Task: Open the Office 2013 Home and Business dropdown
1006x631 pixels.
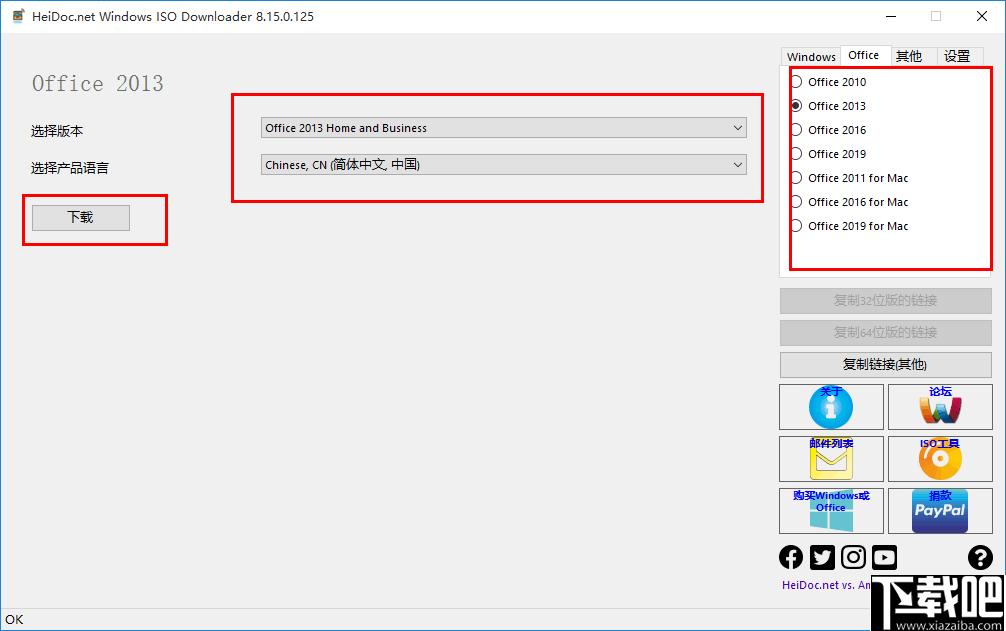Action: (504, 128)
